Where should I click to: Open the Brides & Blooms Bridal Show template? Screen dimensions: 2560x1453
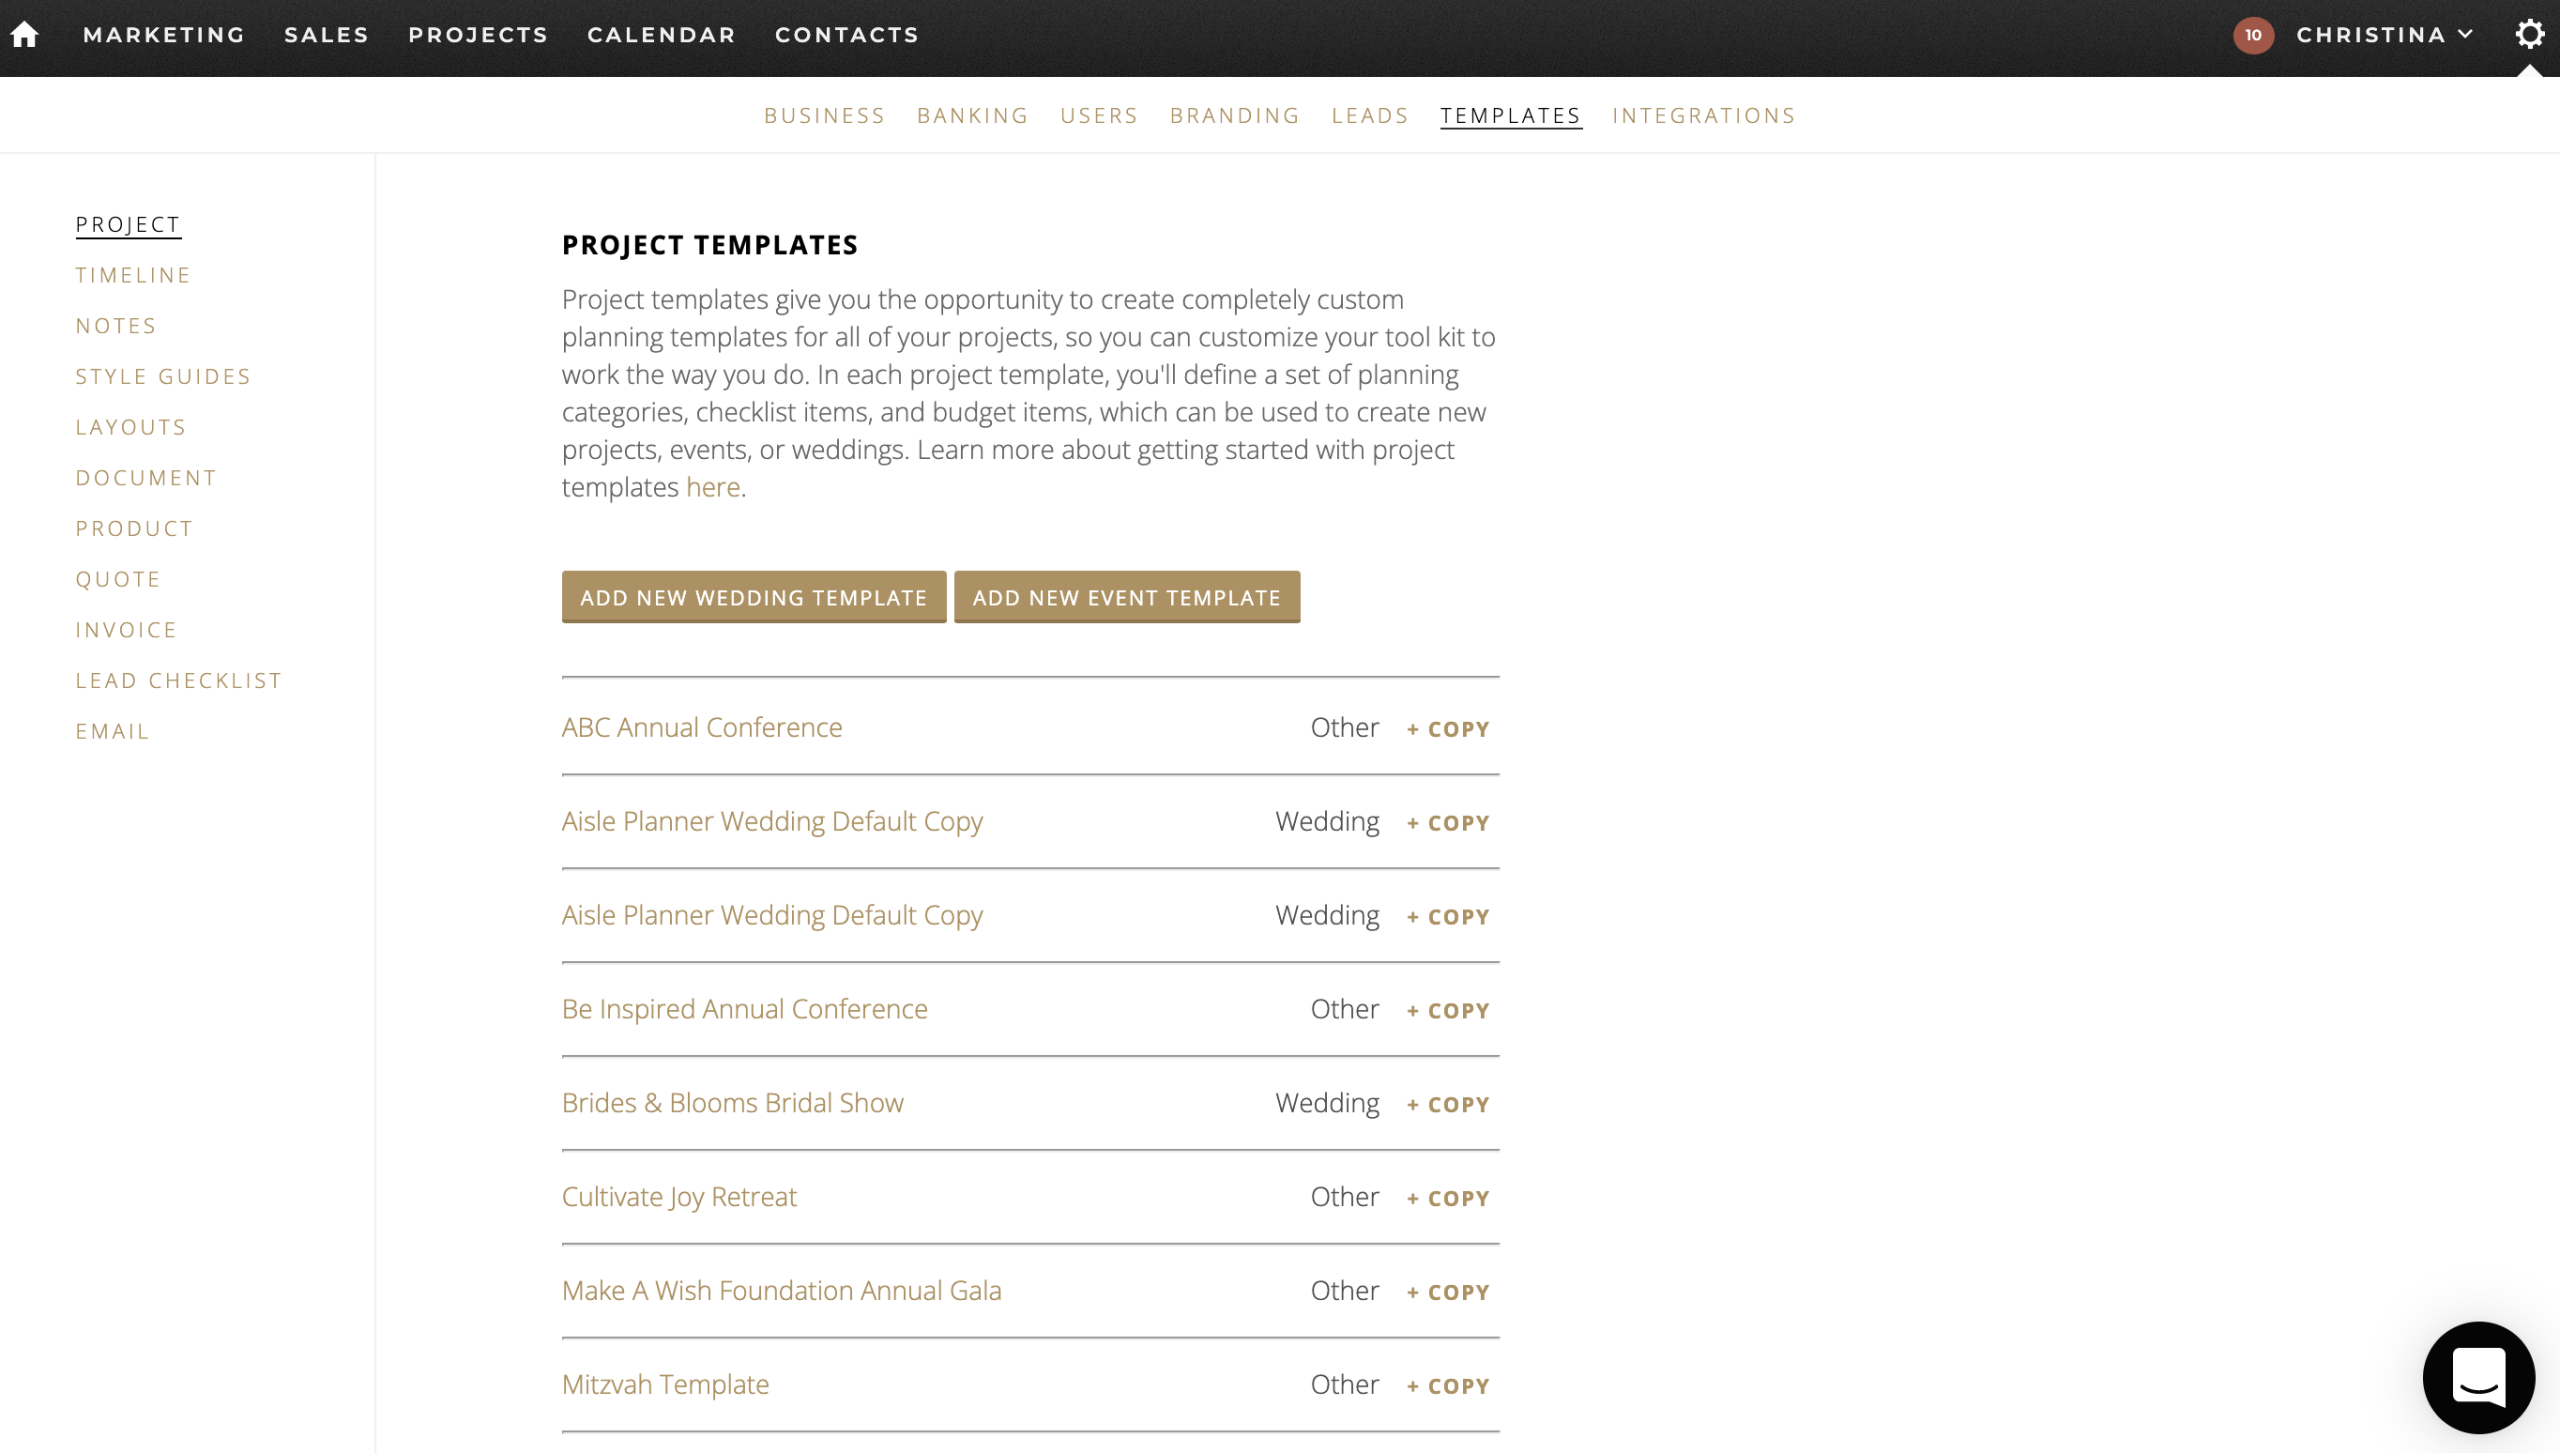(x=732, y=1102)
